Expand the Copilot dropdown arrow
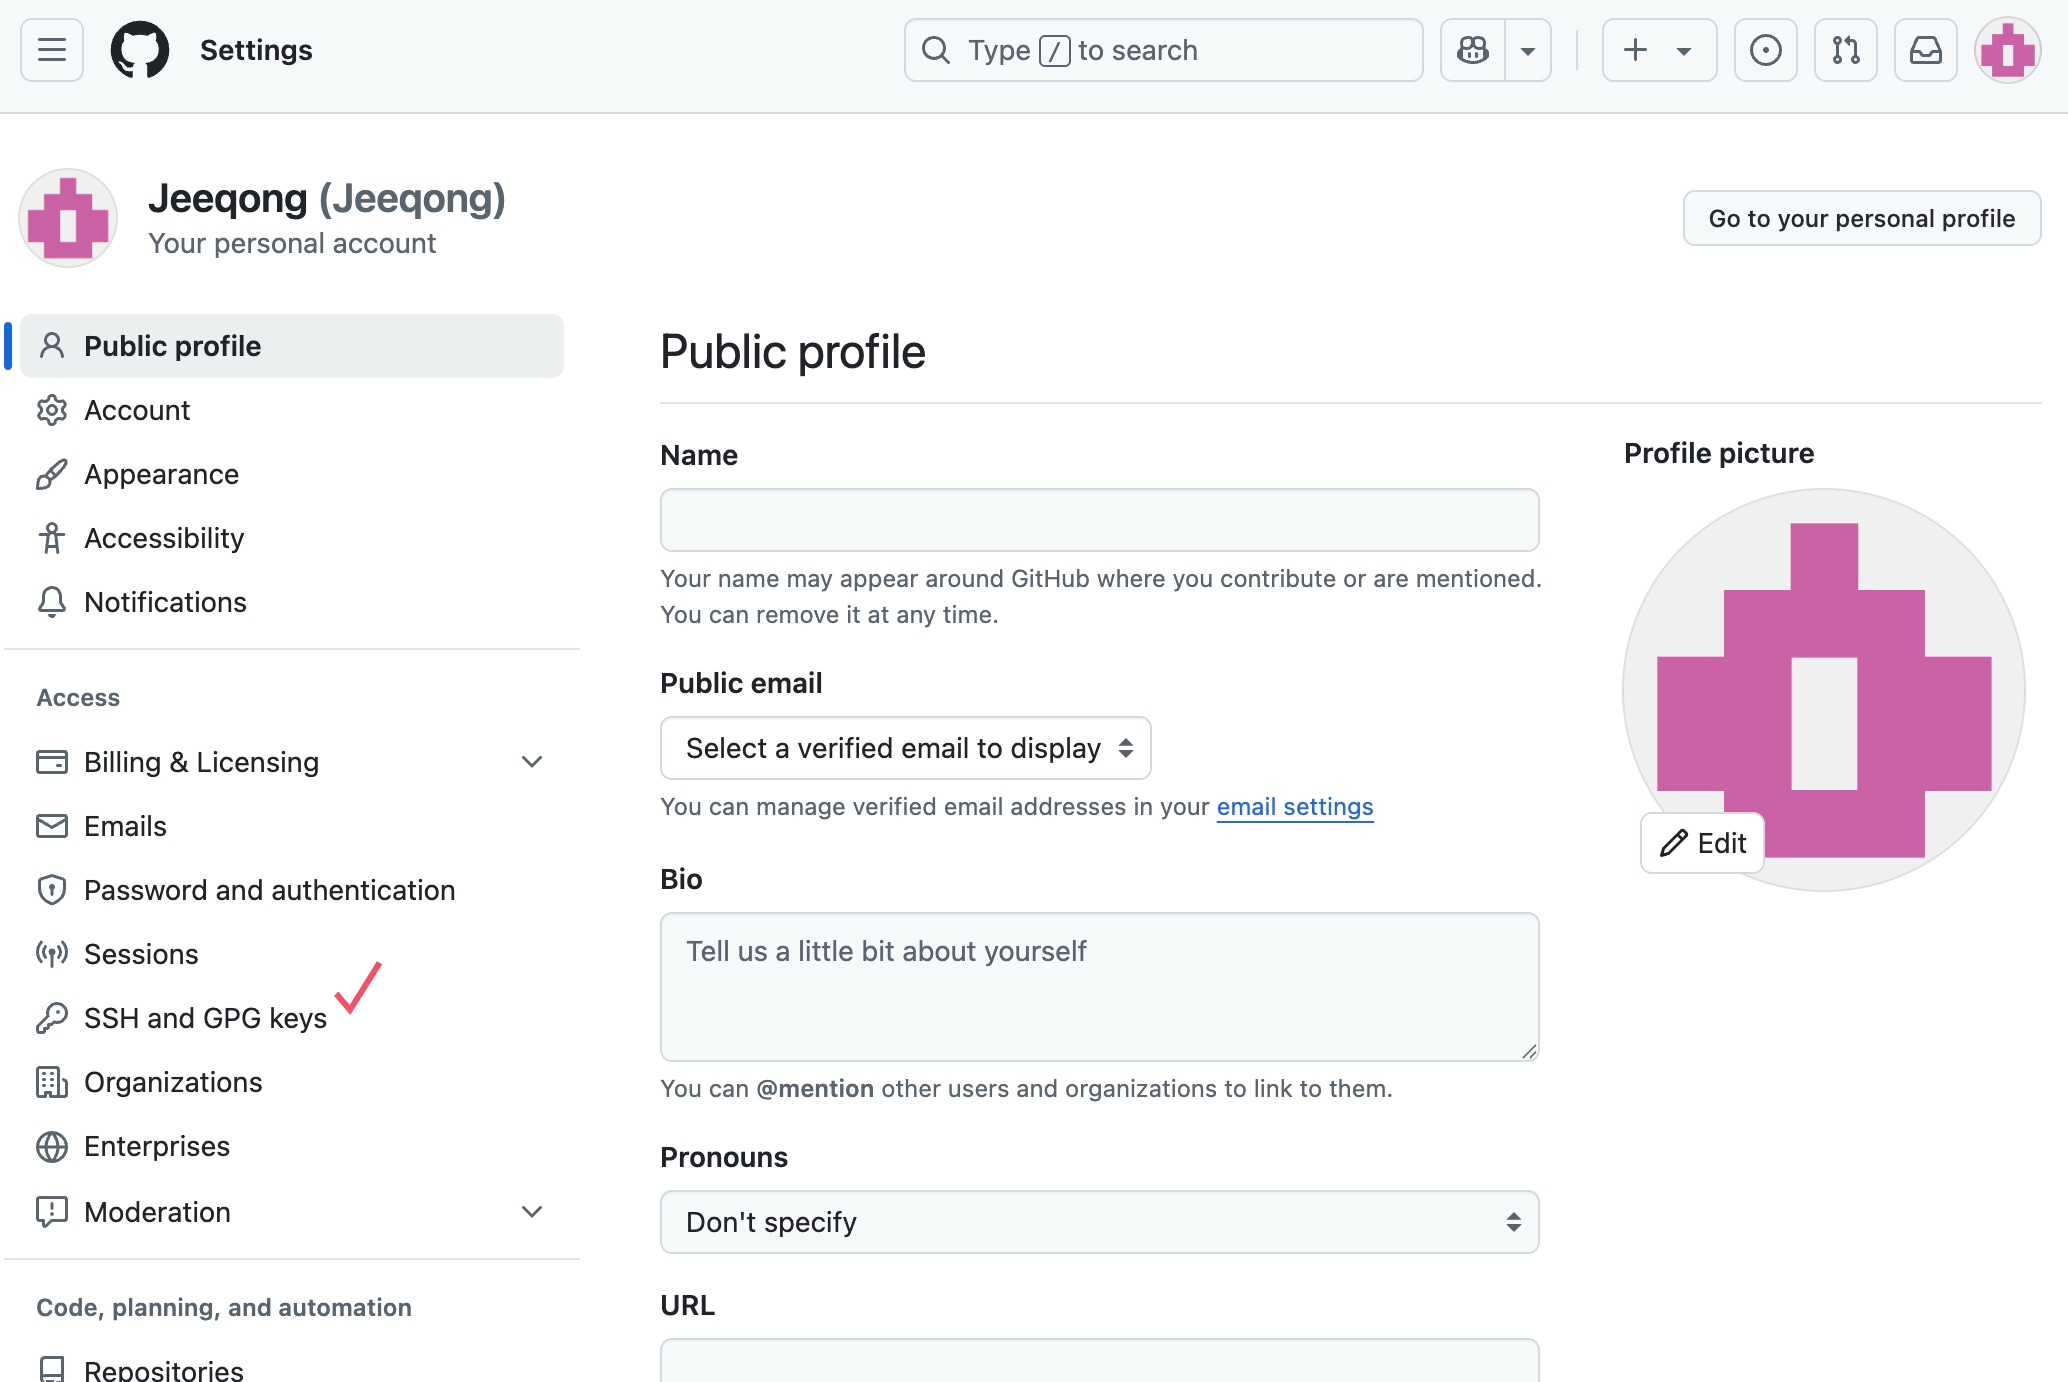 coord(1528,50)
